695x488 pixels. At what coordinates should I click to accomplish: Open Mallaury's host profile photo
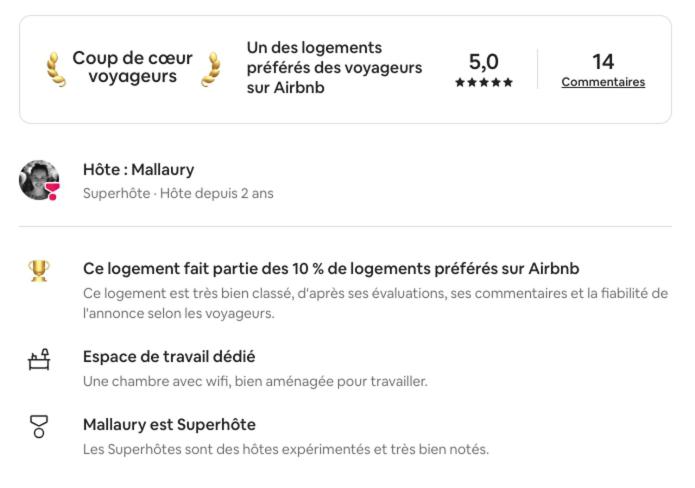39,180
